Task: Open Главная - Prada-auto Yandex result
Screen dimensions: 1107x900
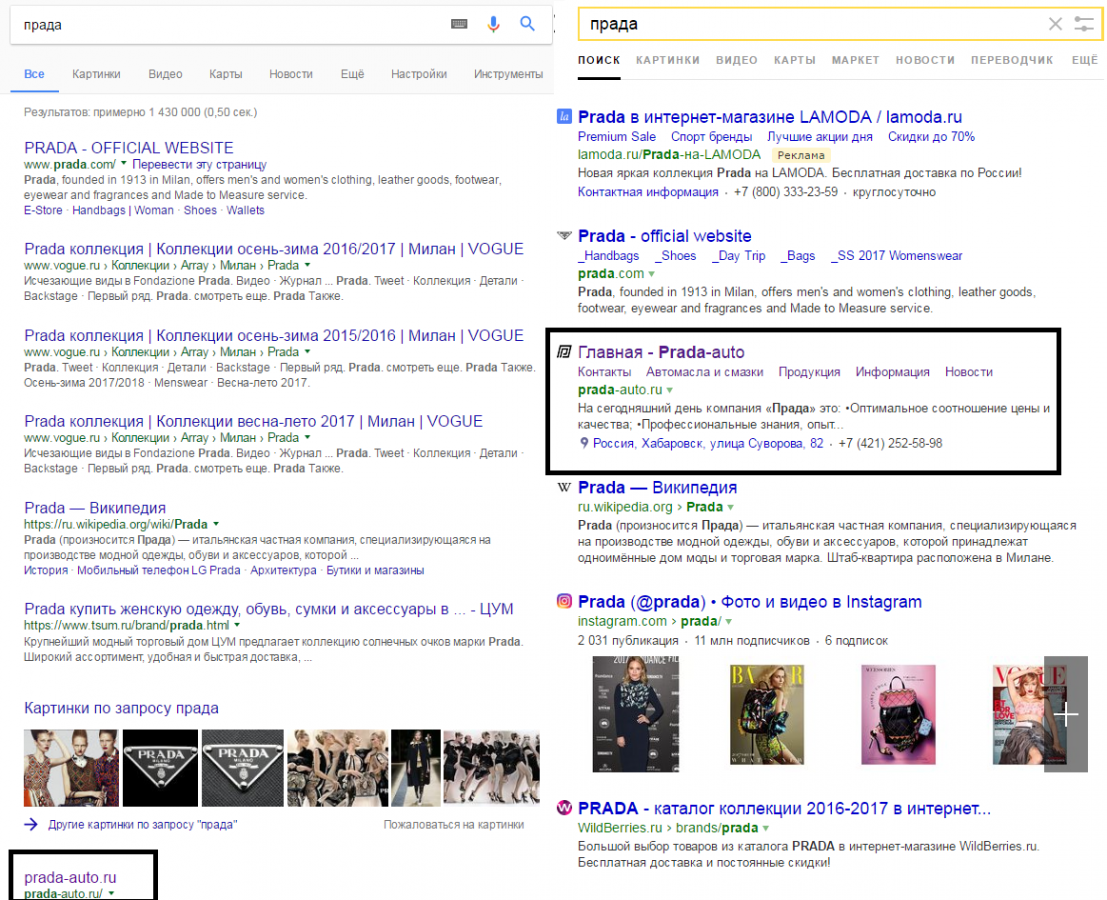Action: pyautogui.click(x=661, y=352)
